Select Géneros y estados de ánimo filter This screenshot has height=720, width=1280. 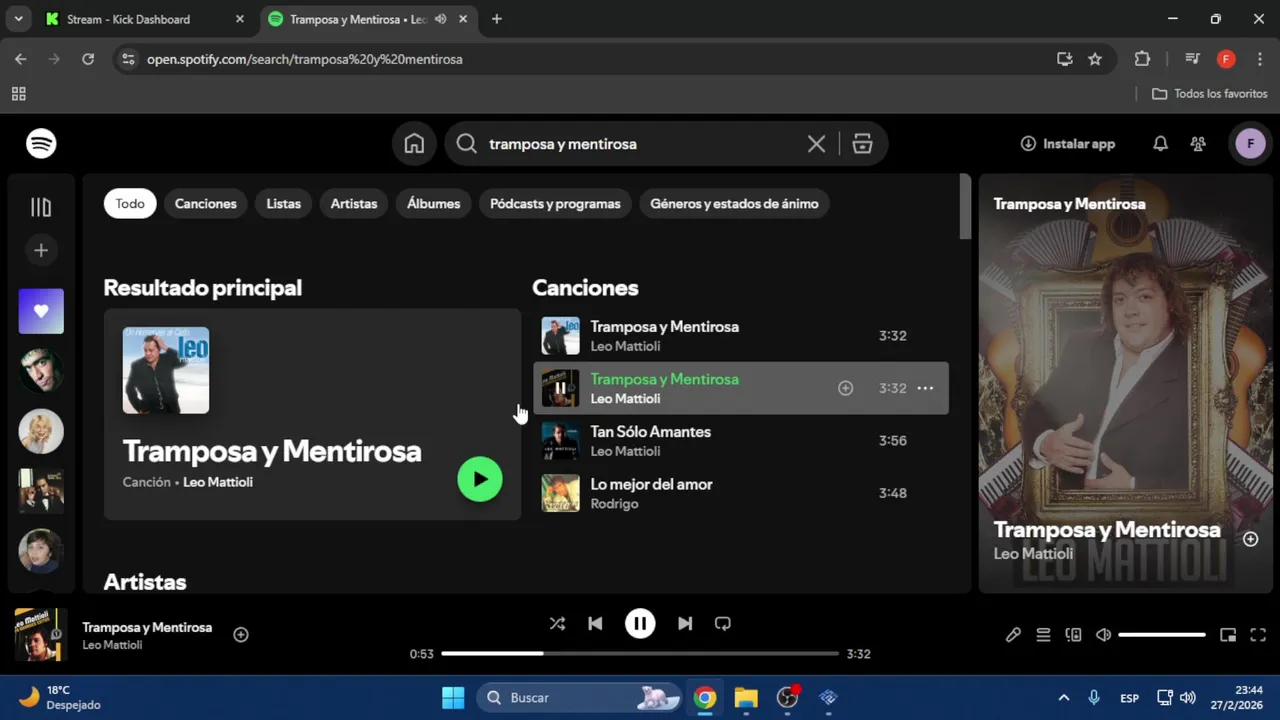pos(734,204)
